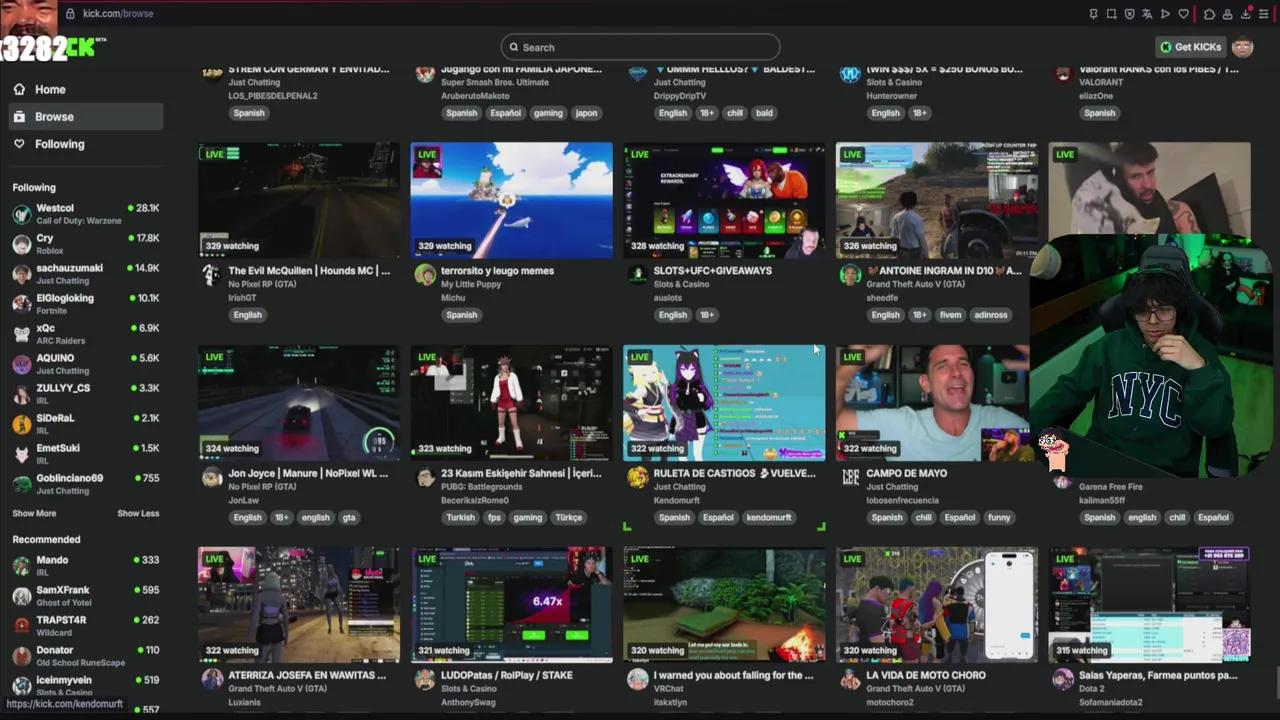
Task: Click the fivem tag under ANTOINE INGRAM
Action: pos(950,315)
